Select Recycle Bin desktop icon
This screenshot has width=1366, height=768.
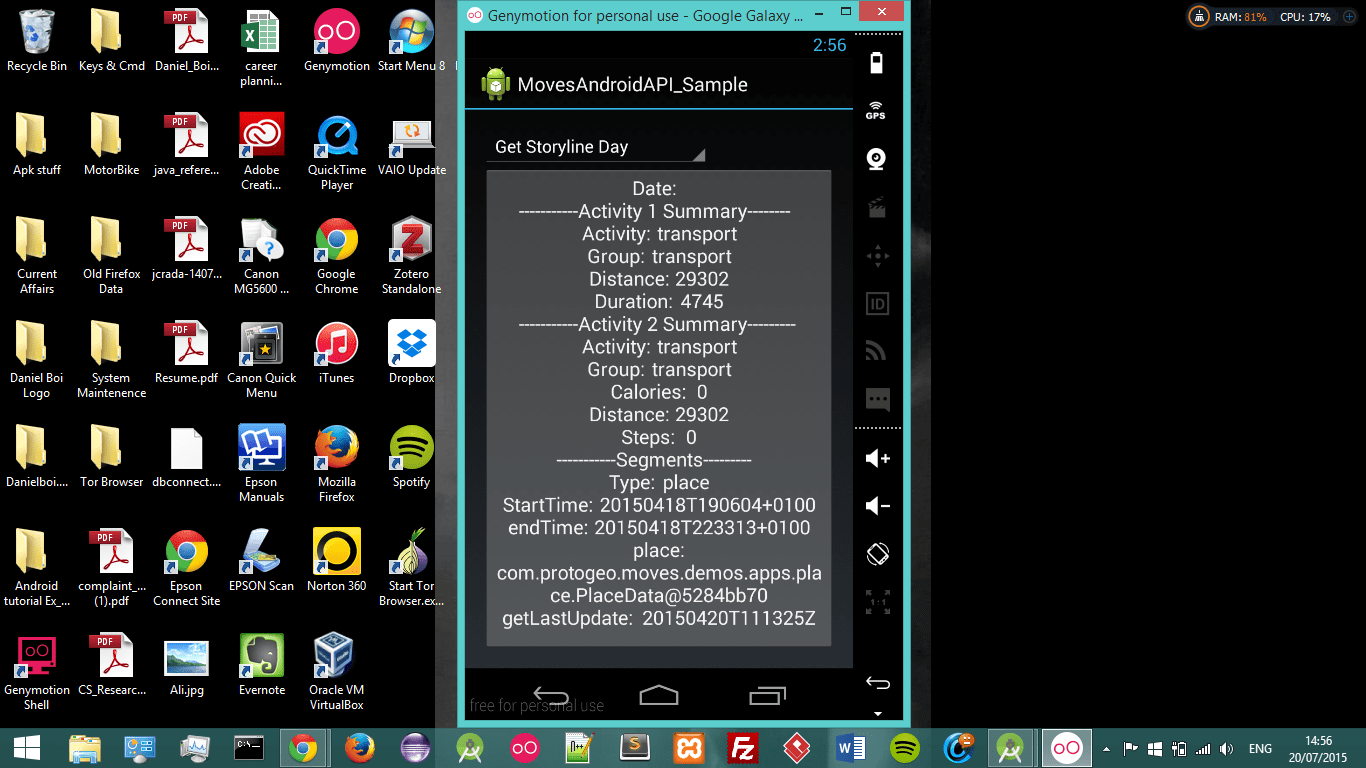point(37,41)
